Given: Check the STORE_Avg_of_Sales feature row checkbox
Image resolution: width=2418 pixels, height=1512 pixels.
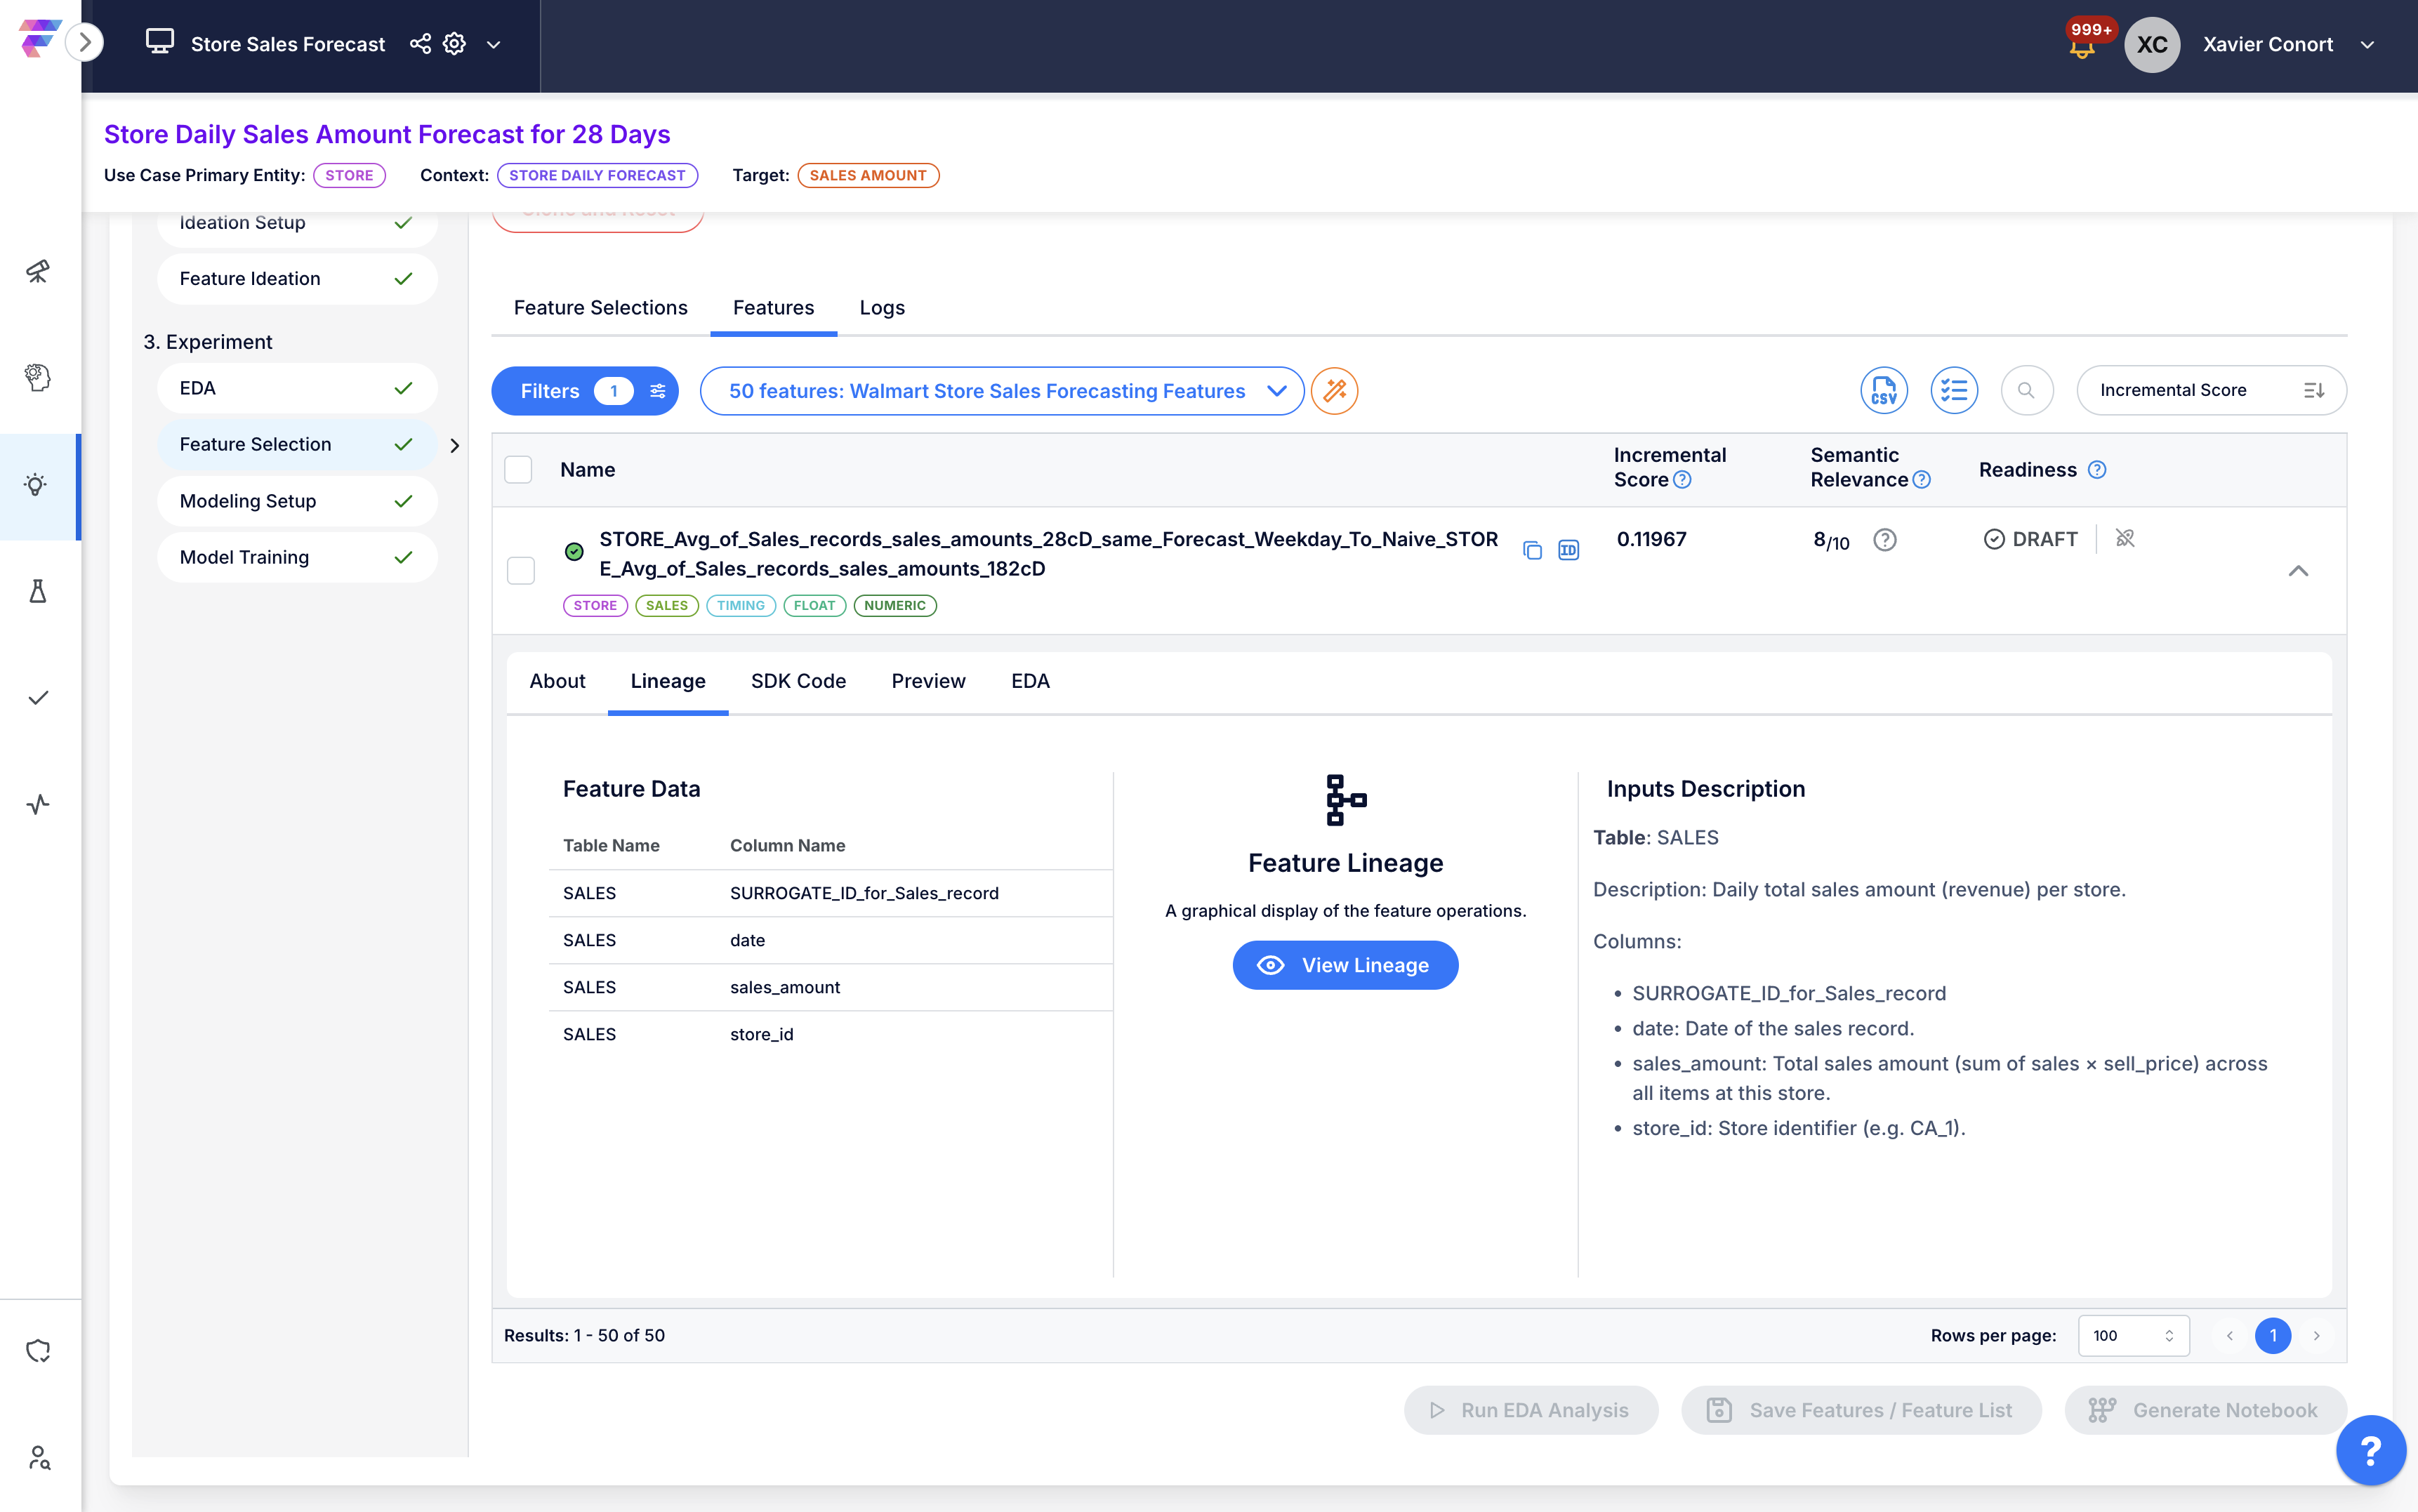Looking at the screenshot, I should coord(521,570).
